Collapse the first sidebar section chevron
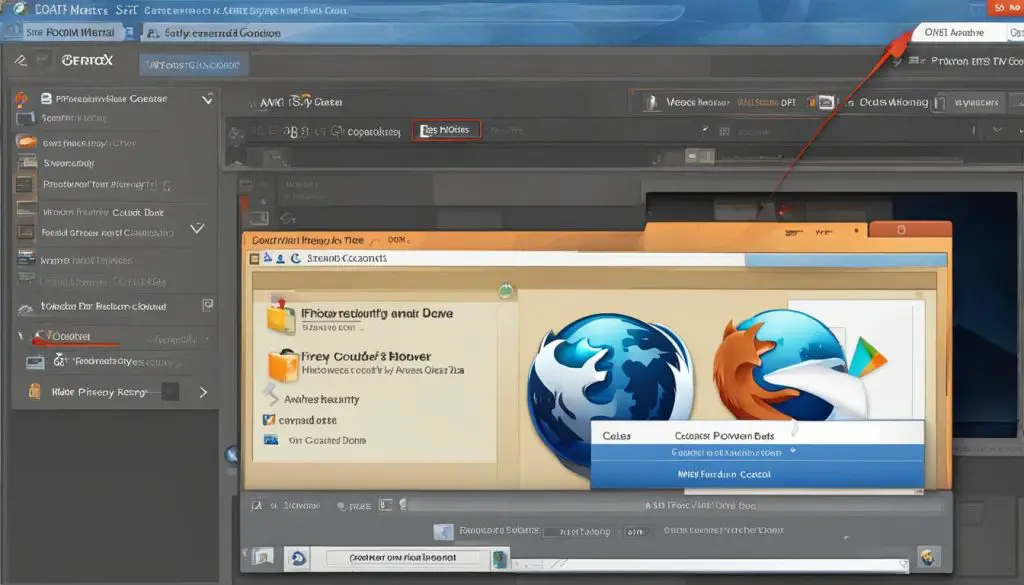The height and width of the screenshot is (585, 1024). coord(207,99)
